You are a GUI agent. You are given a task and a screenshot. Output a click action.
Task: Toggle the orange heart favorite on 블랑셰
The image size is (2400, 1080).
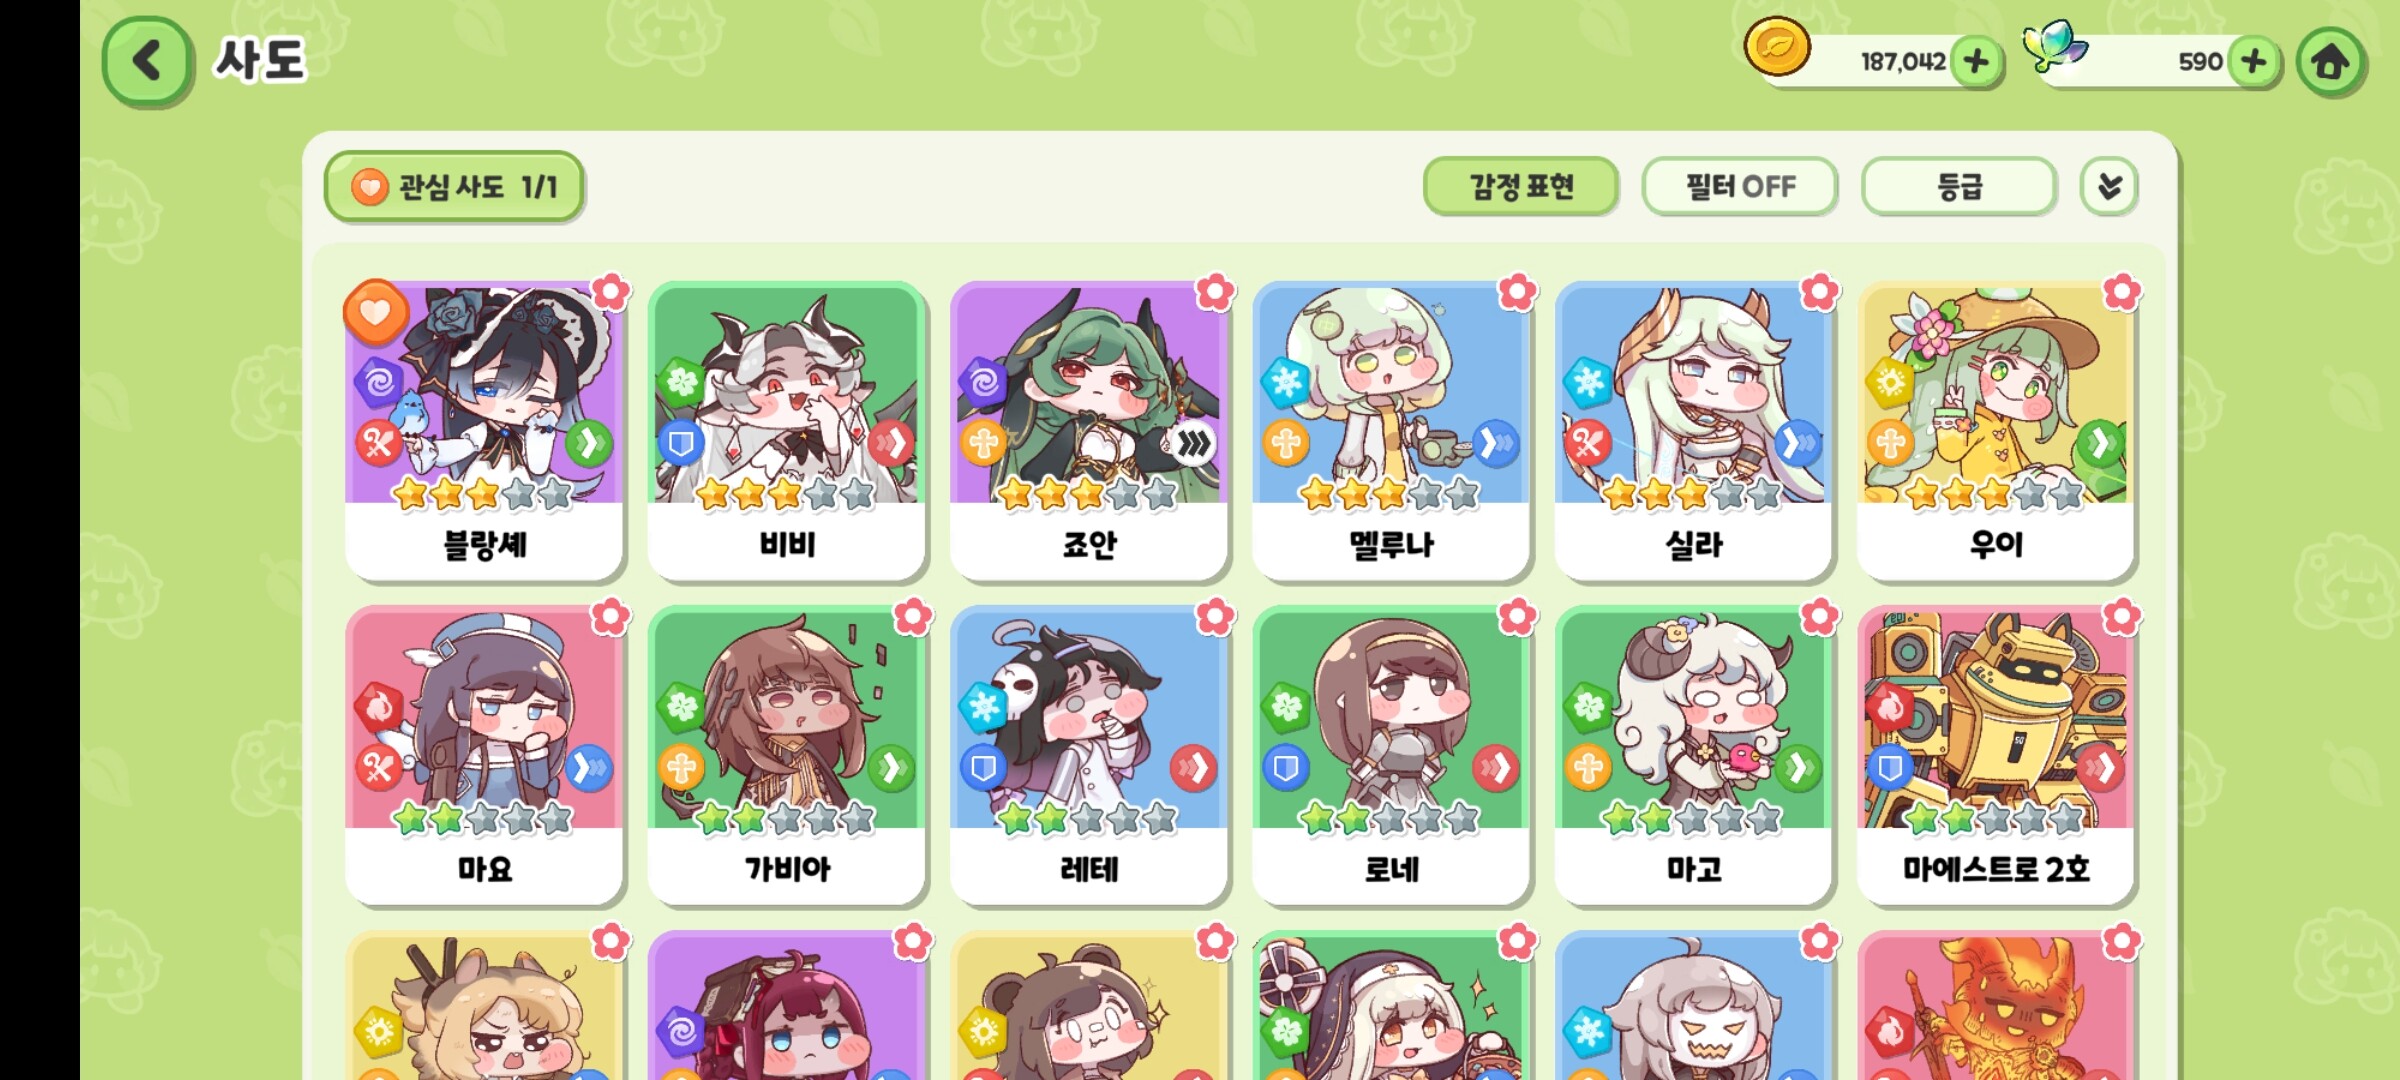[376, 312]
